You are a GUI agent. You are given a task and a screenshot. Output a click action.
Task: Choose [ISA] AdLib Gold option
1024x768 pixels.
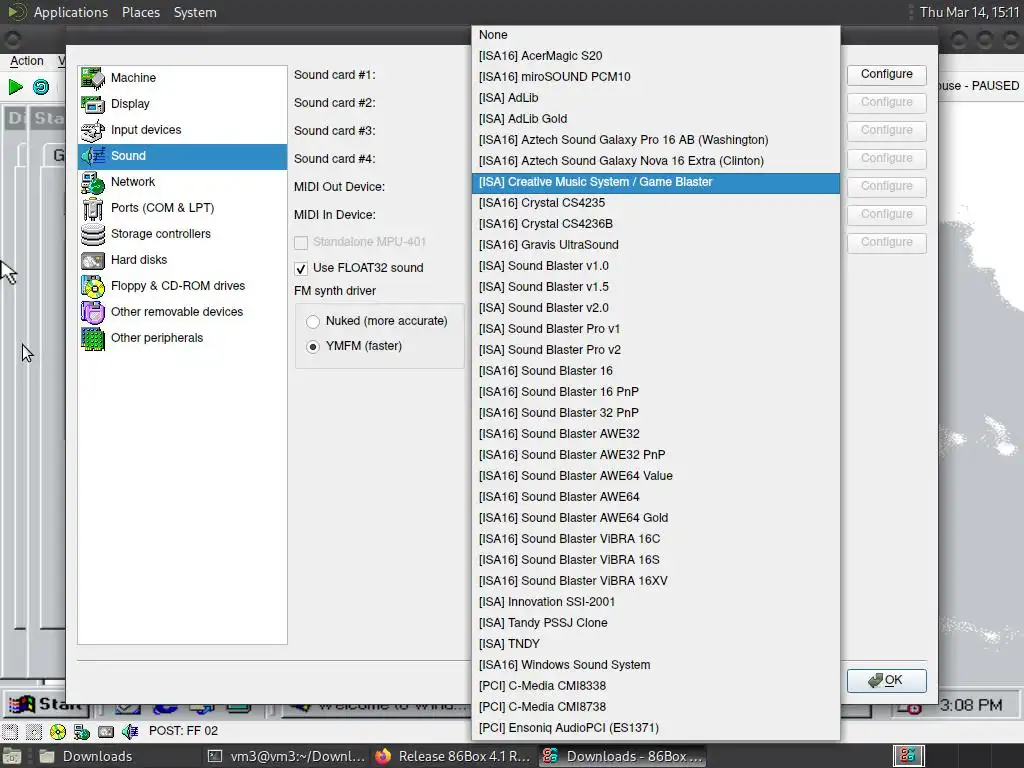point(656,119)
